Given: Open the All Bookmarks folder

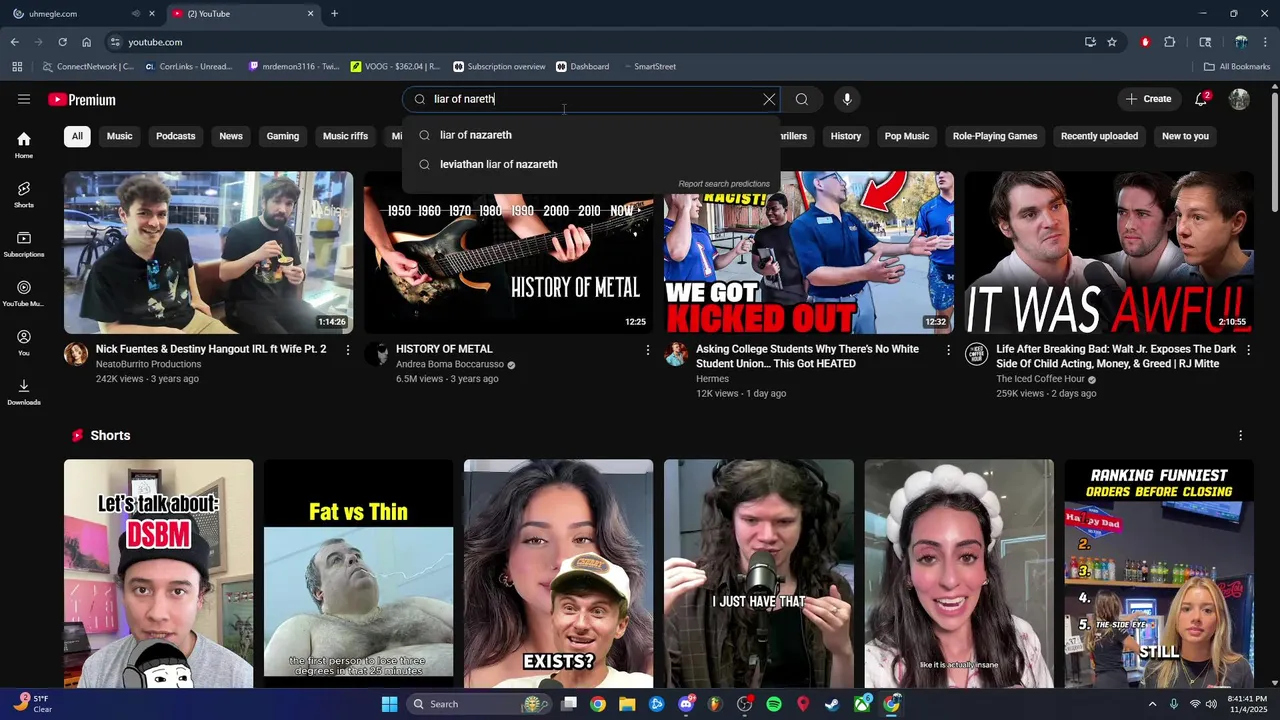Looking at the screenshot, I should [1237, 66].
